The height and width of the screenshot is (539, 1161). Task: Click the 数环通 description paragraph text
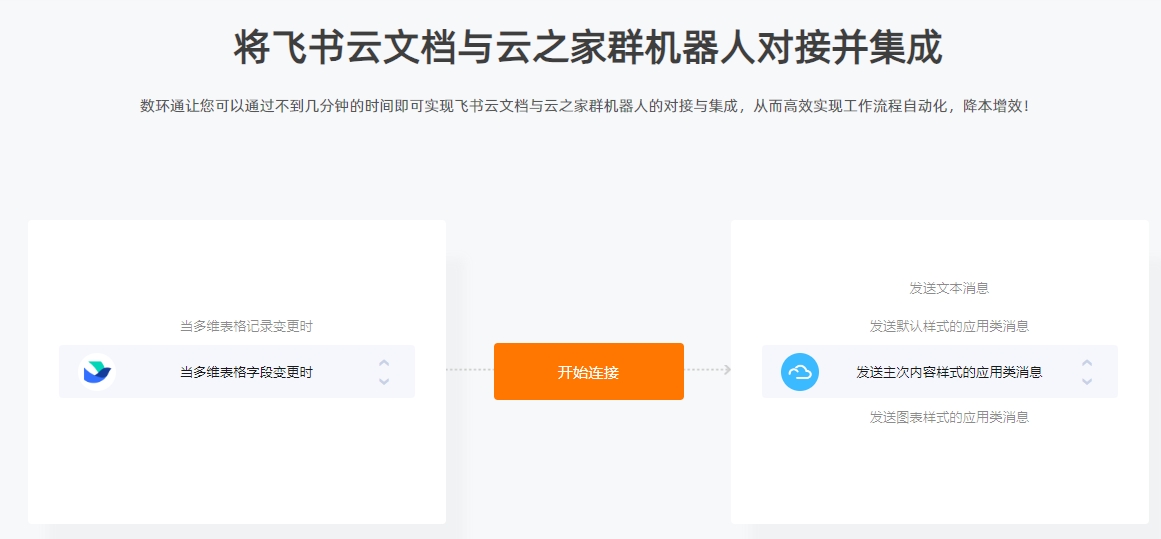click(585, 106)
